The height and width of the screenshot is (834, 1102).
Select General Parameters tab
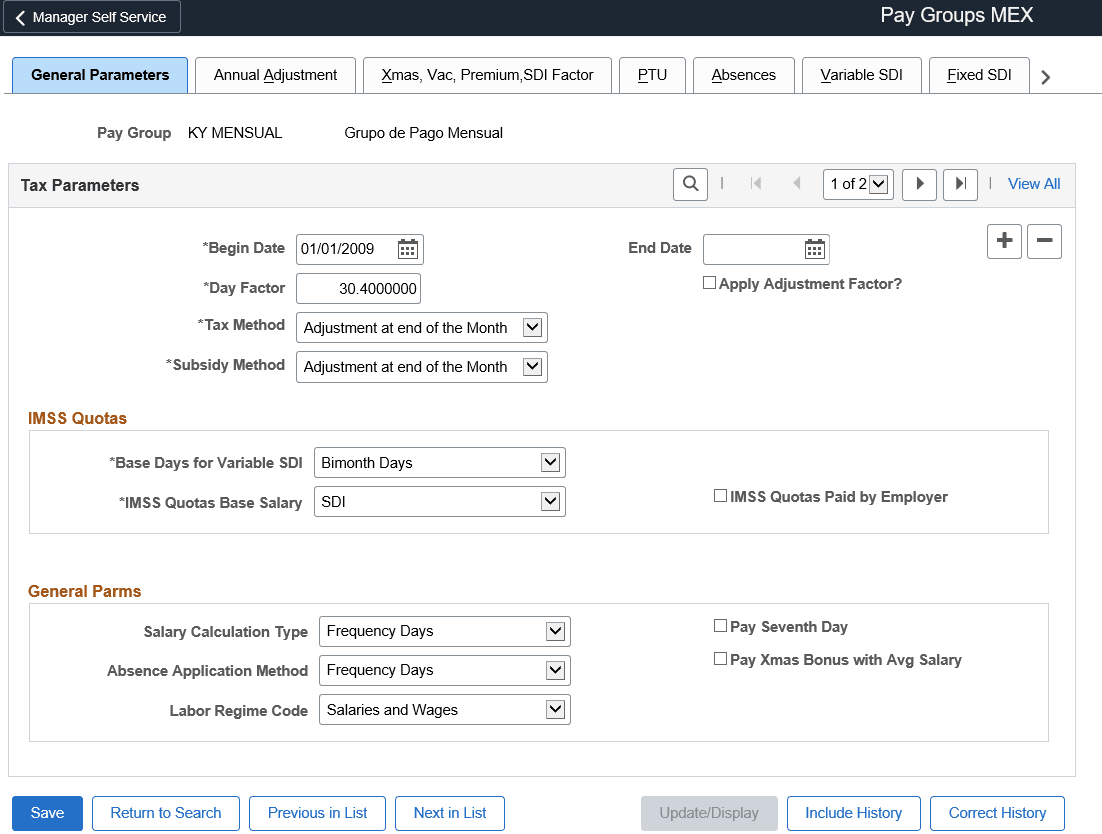tap(100, 75)
